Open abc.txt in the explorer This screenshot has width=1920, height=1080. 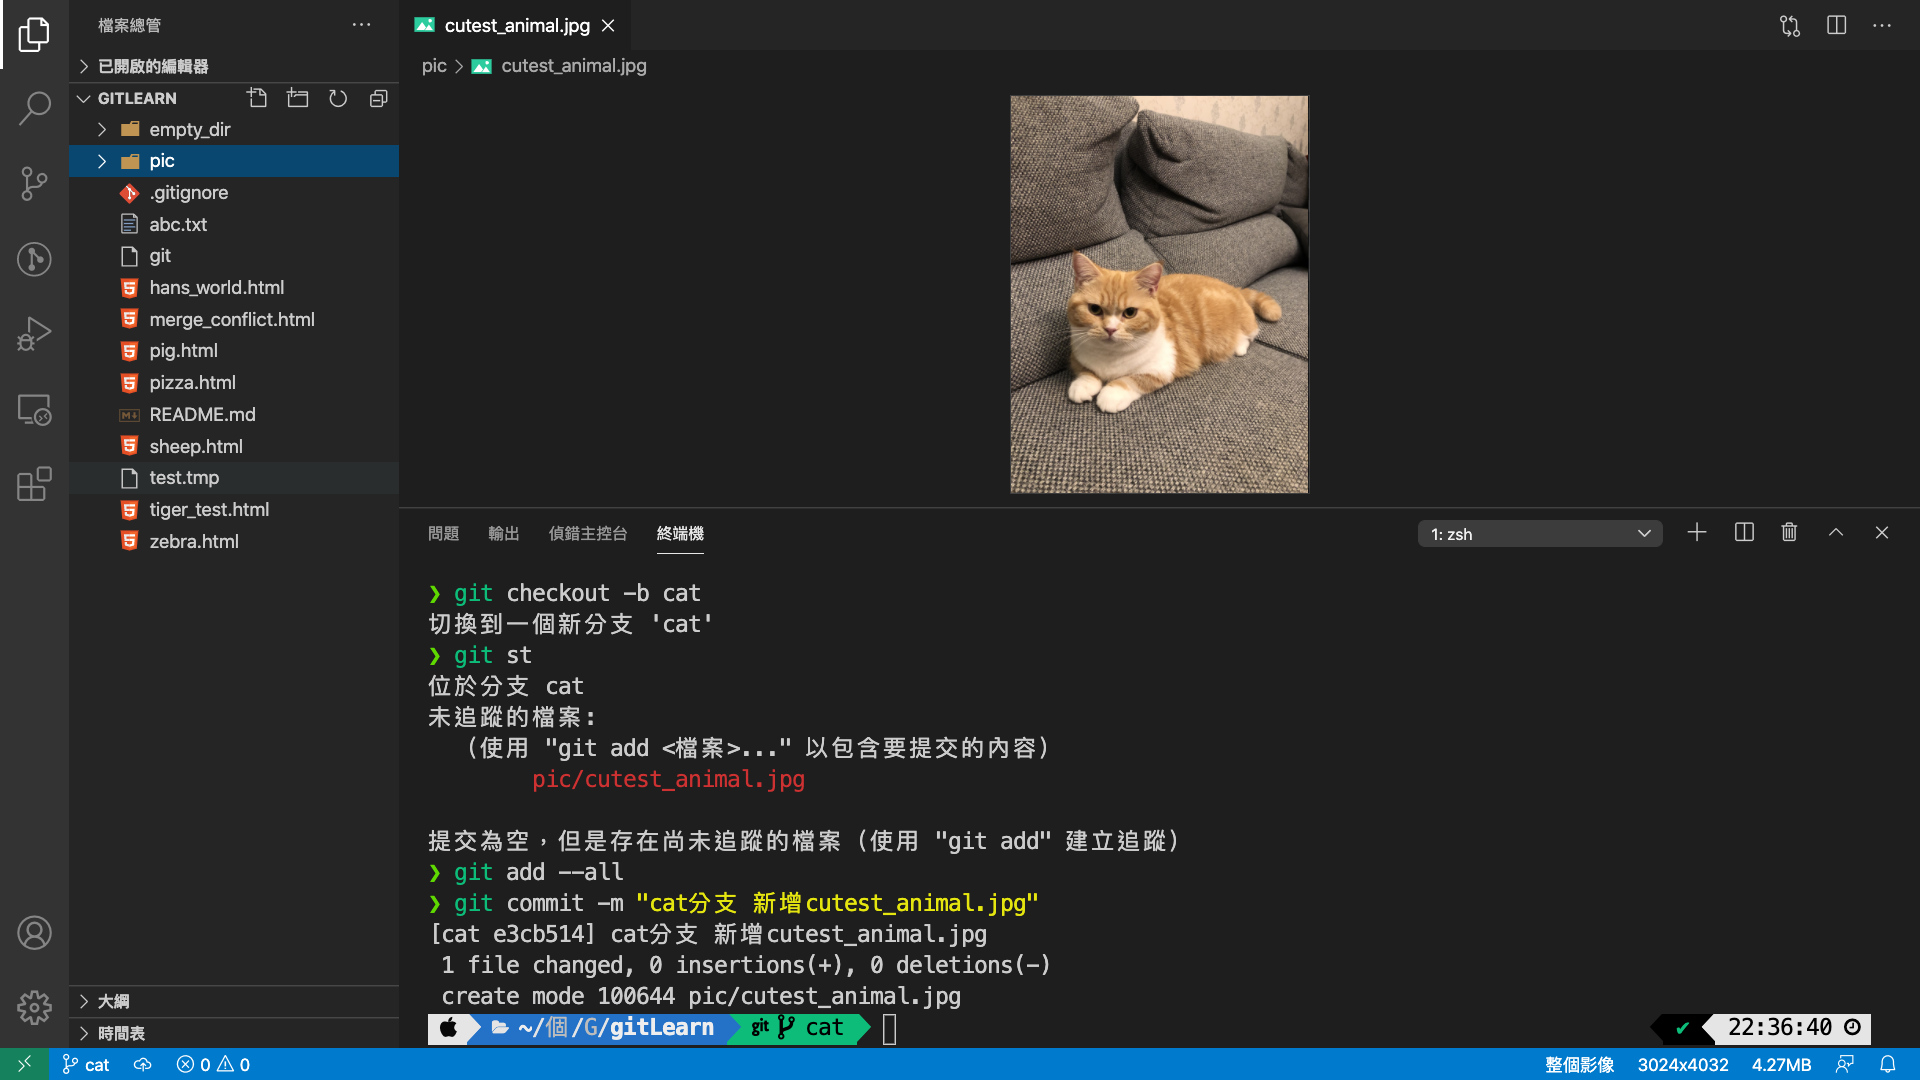tap(234, 225)
